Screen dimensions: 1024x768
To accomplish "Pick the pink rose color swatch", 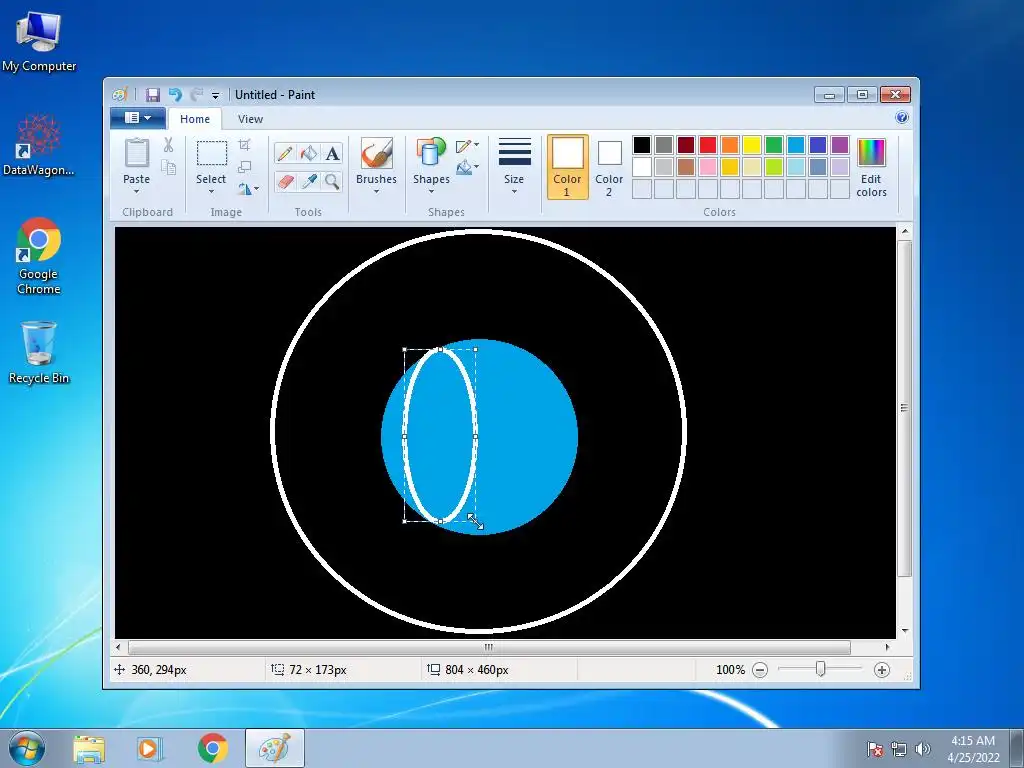I will tap(708, 167).
